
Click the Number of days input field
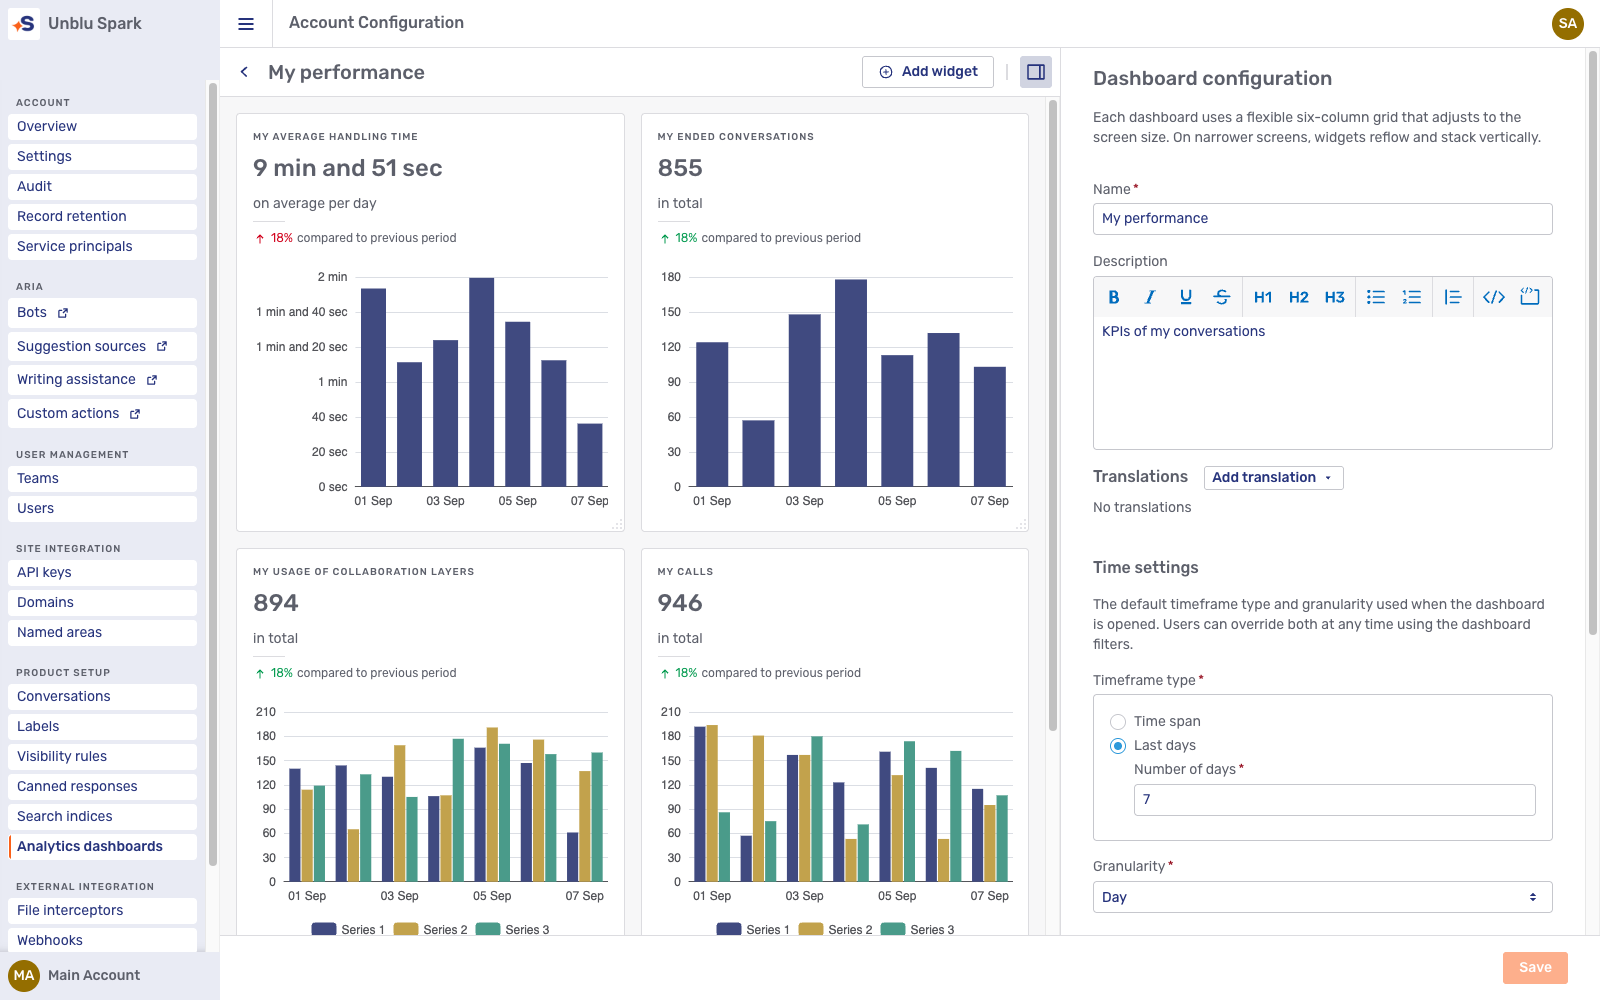tap(1334, 800)
